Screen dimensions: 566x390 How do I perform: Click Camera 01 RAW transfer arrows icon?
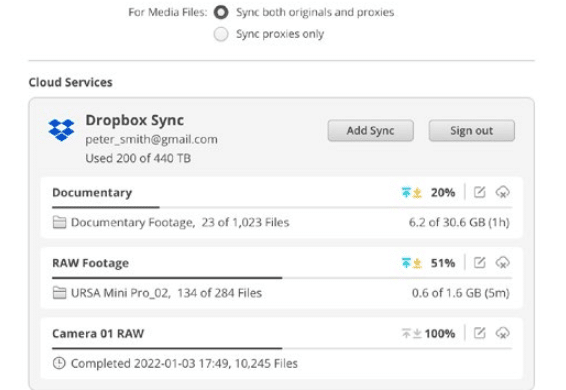[x=412, y=333]
